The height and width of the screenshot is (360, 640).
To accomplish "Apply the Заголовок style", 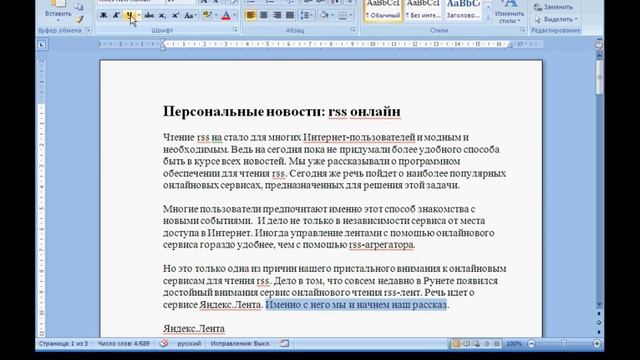I will (463, 11).
